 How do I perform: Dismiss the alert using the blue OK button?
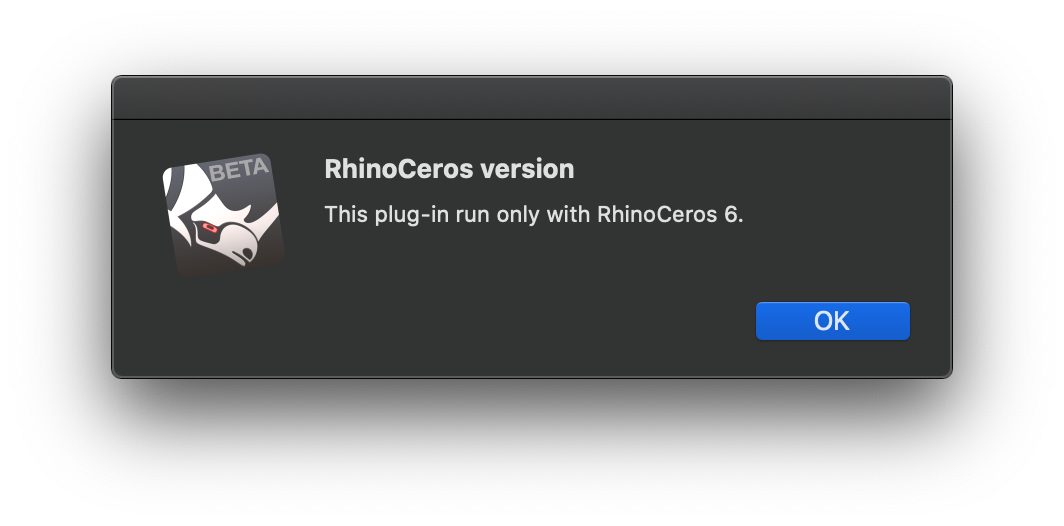coord(833,320)
